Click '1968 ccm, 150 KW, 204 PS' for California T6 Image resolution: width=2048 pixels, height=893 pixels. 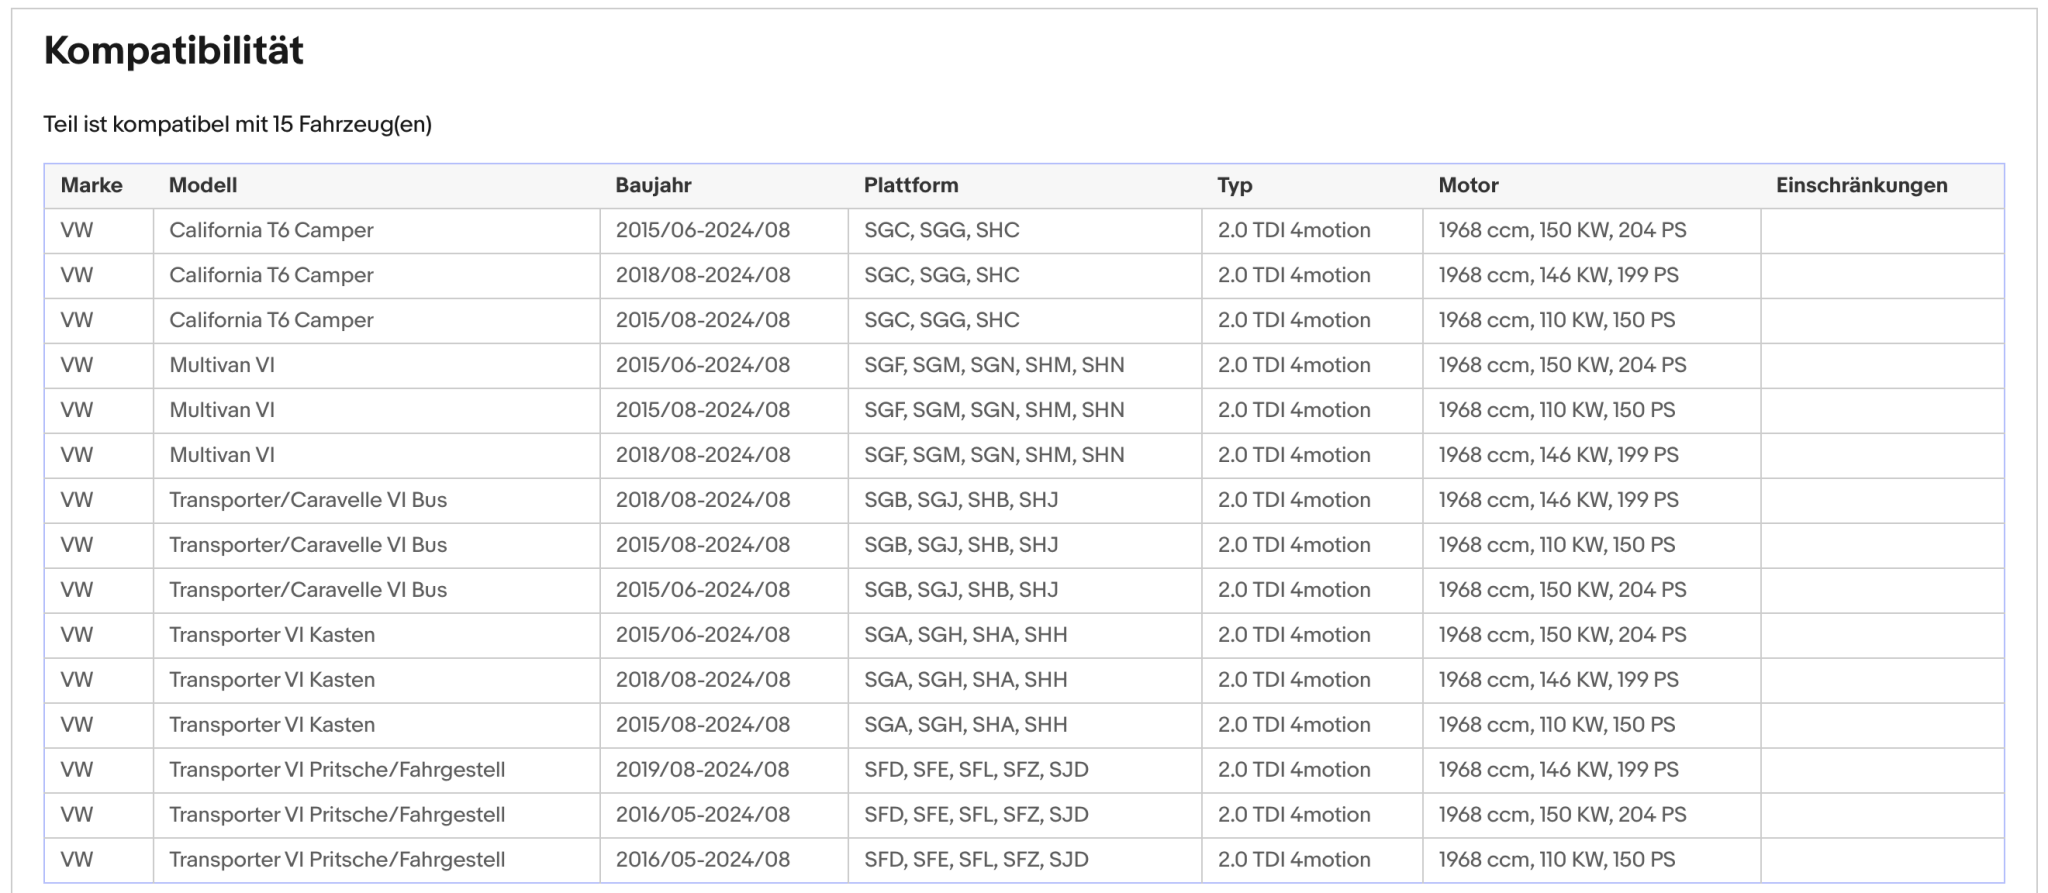tap(1562, 230)
